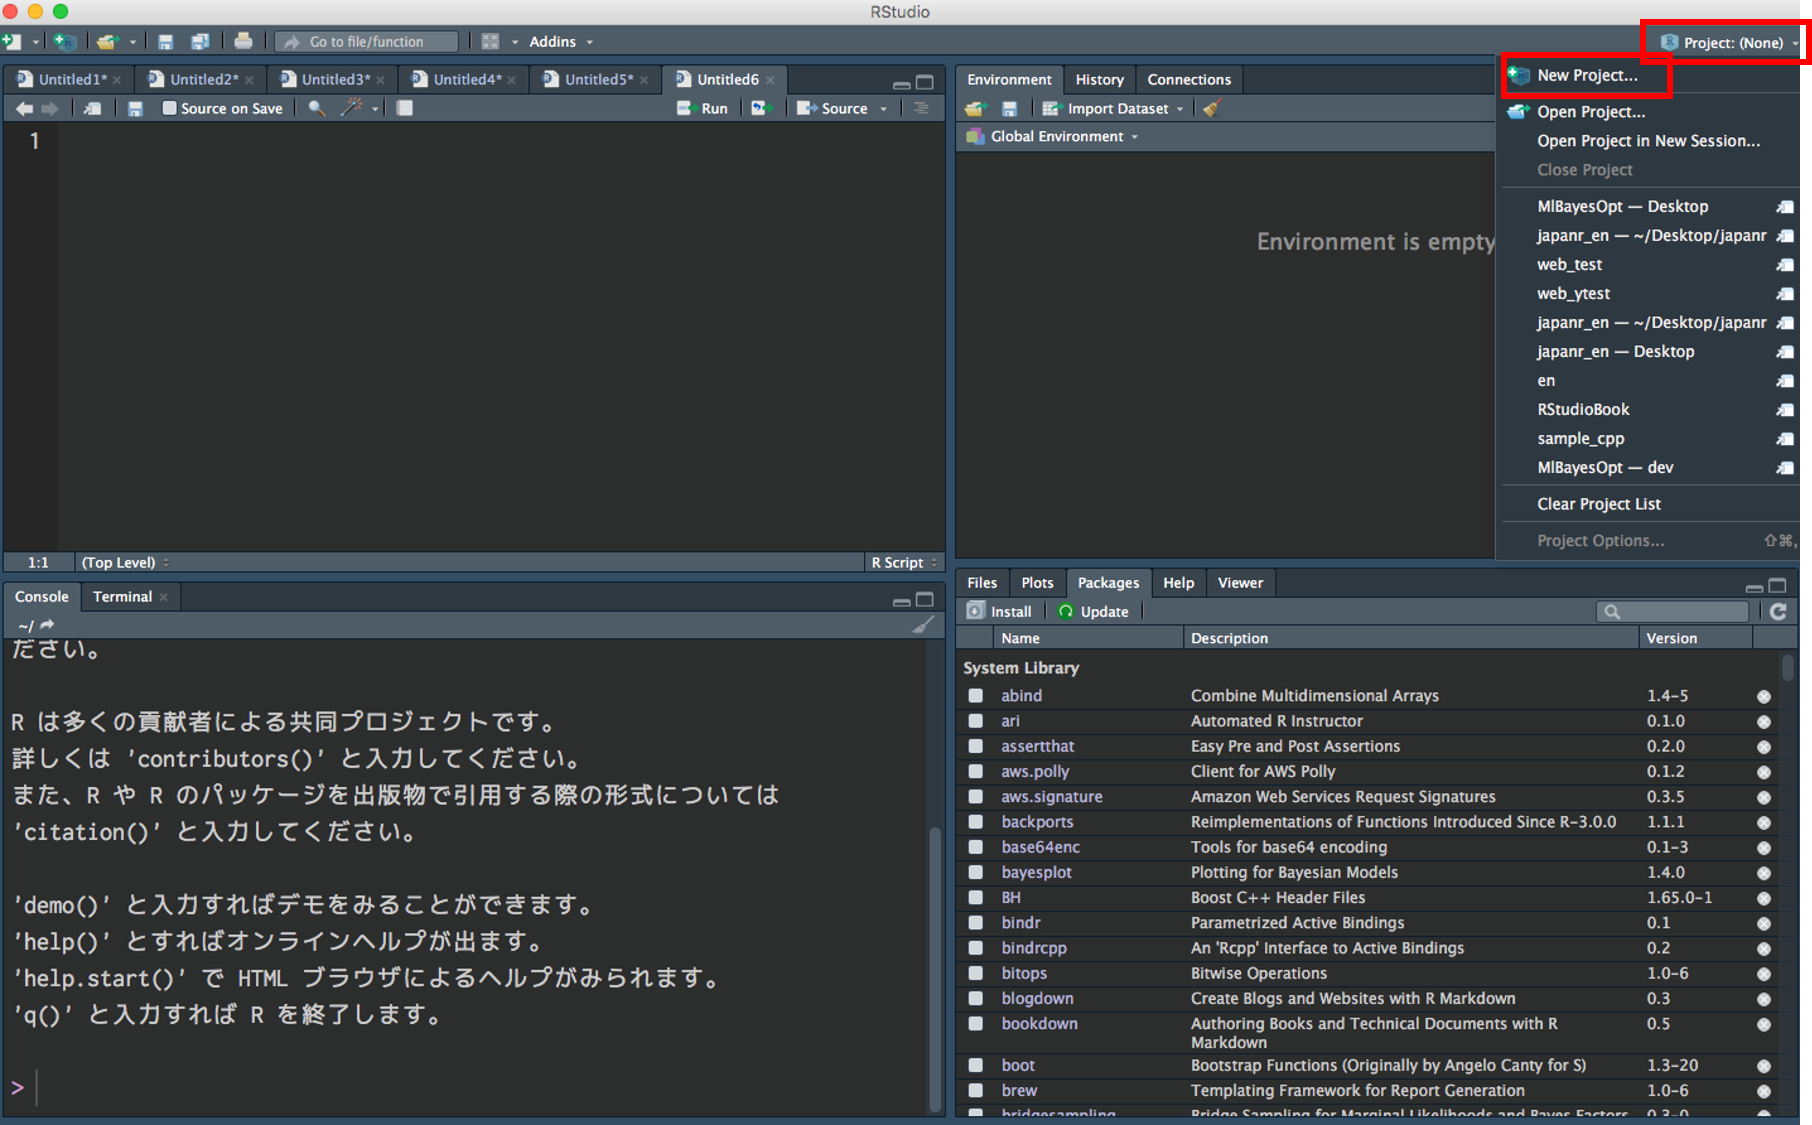
Task: Switch to the History tab
Action: coord(1099,79)
